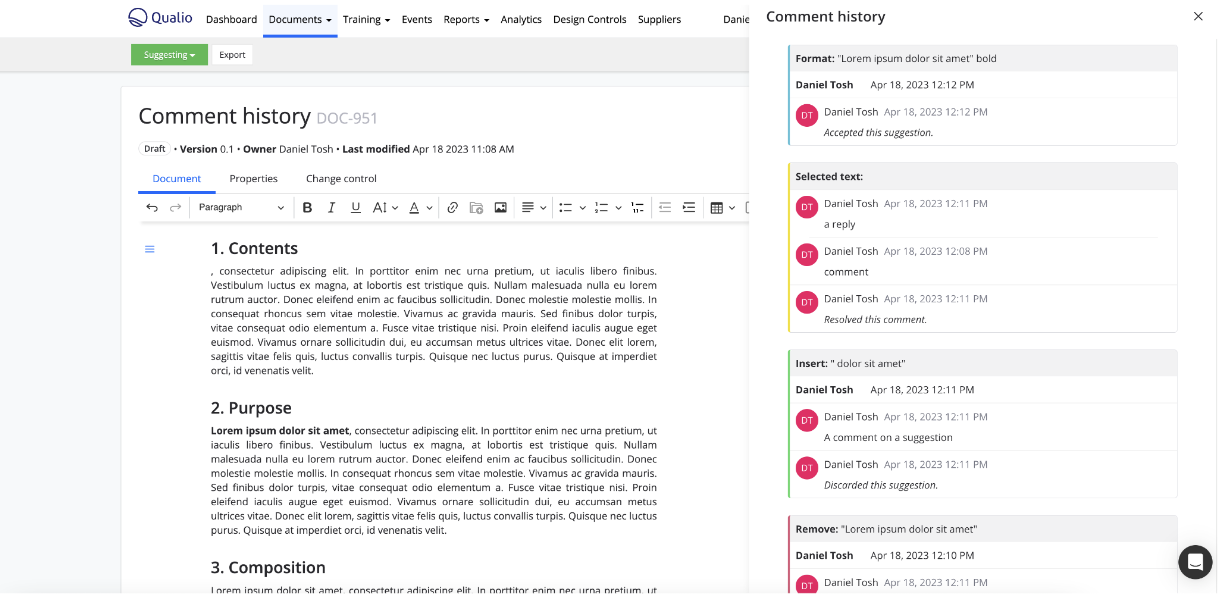The height and width of the screenshot is (600, 1222).
Task: Toggle bold formatting
Action: pyautogui.click(x=307, y=208)
